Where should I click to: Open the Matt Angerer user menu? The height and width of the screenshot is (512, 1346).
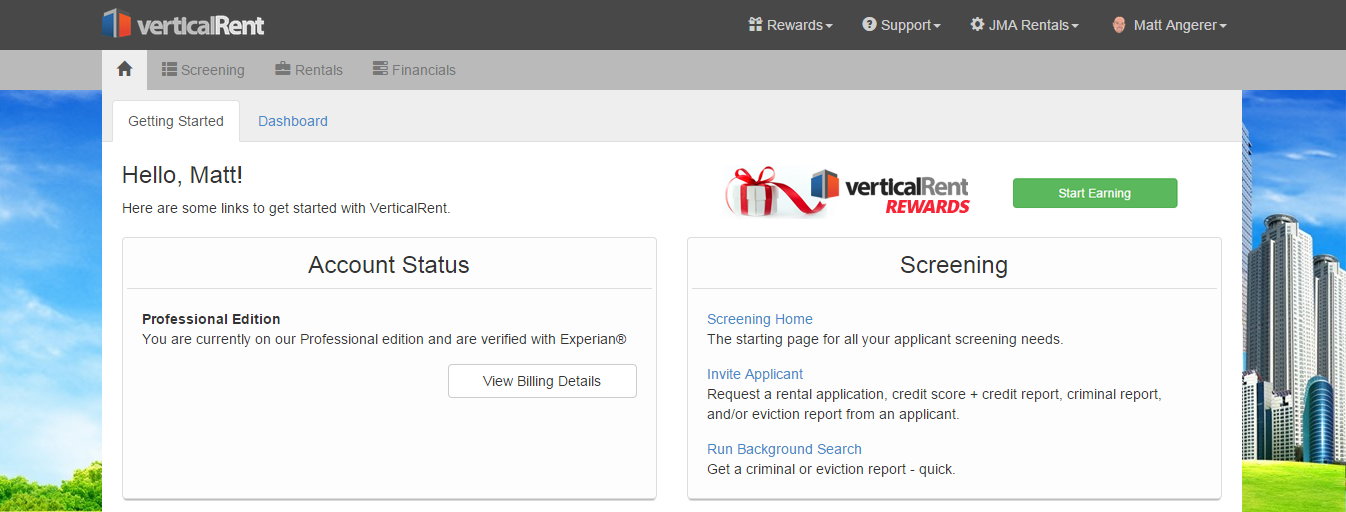click(x=1169, y=25)
